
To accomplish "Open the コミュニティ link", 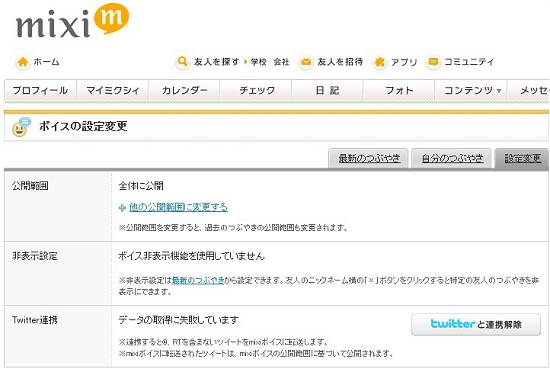I will pyautogui.click(x=469, y=62).
